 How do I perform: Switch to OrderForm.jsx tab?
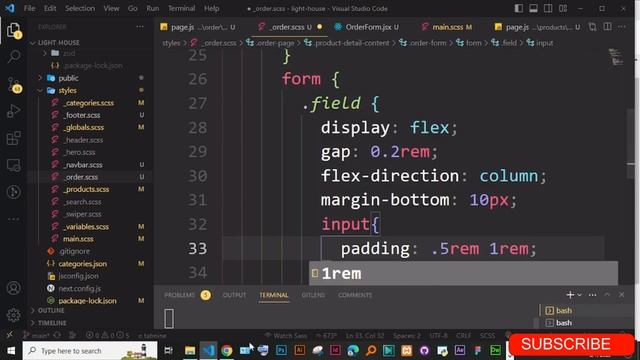[367, 27]
